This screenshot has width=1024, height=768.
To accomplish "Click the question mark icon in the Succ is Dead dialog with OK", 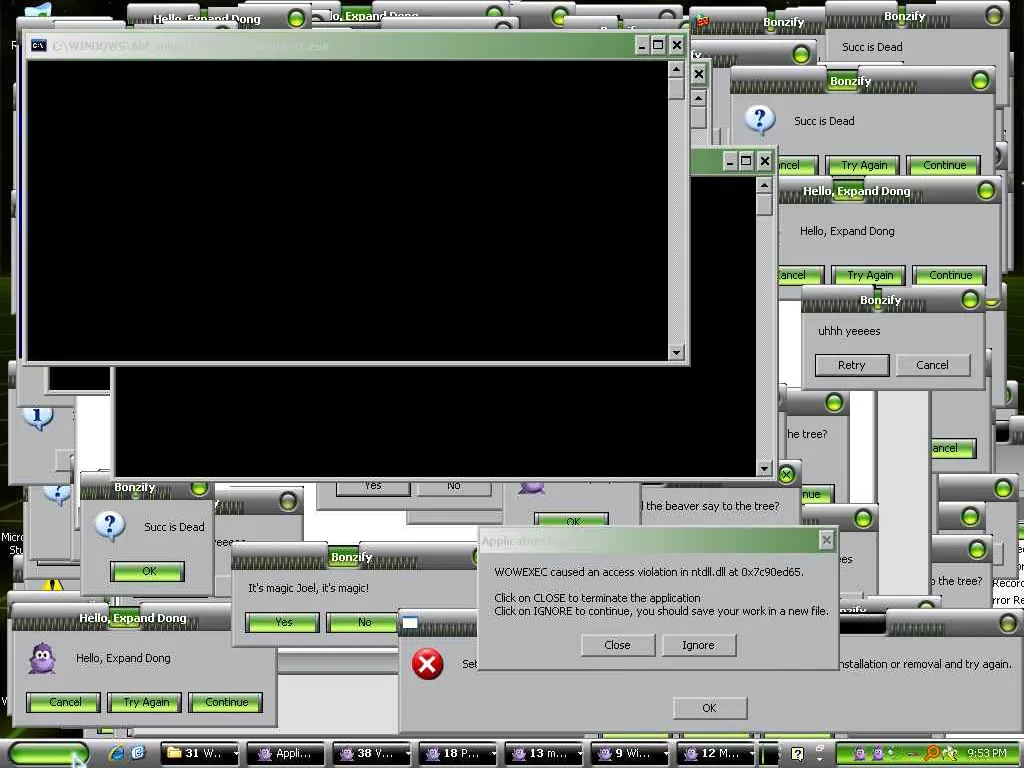I will [x=110, y=526].
